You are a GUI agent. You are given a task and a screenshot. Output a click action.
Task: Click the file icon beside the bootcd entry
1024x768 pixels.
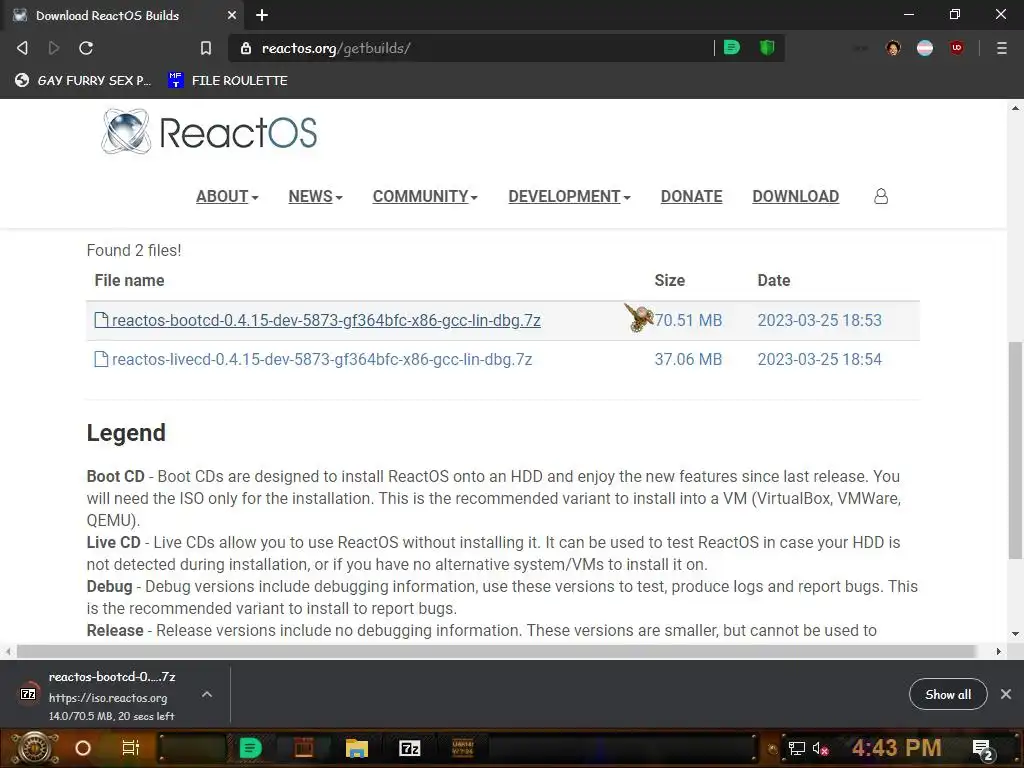[x=101, y=320]
